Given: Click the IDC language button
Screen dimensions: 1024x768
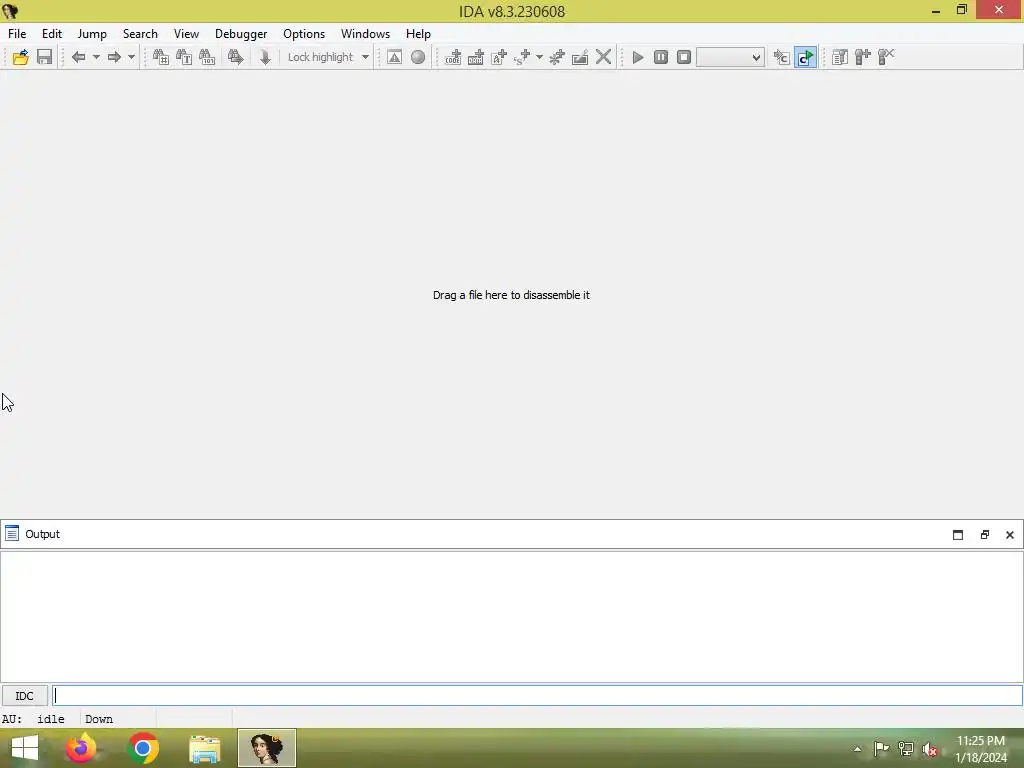Looking at the screenshot, I should [x=24, y=696].
